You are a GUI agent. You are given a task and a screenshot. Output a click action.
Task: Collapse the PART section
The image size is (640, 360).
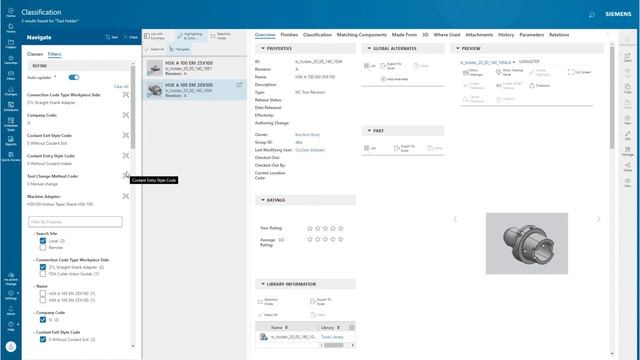[x=369, y=131]
